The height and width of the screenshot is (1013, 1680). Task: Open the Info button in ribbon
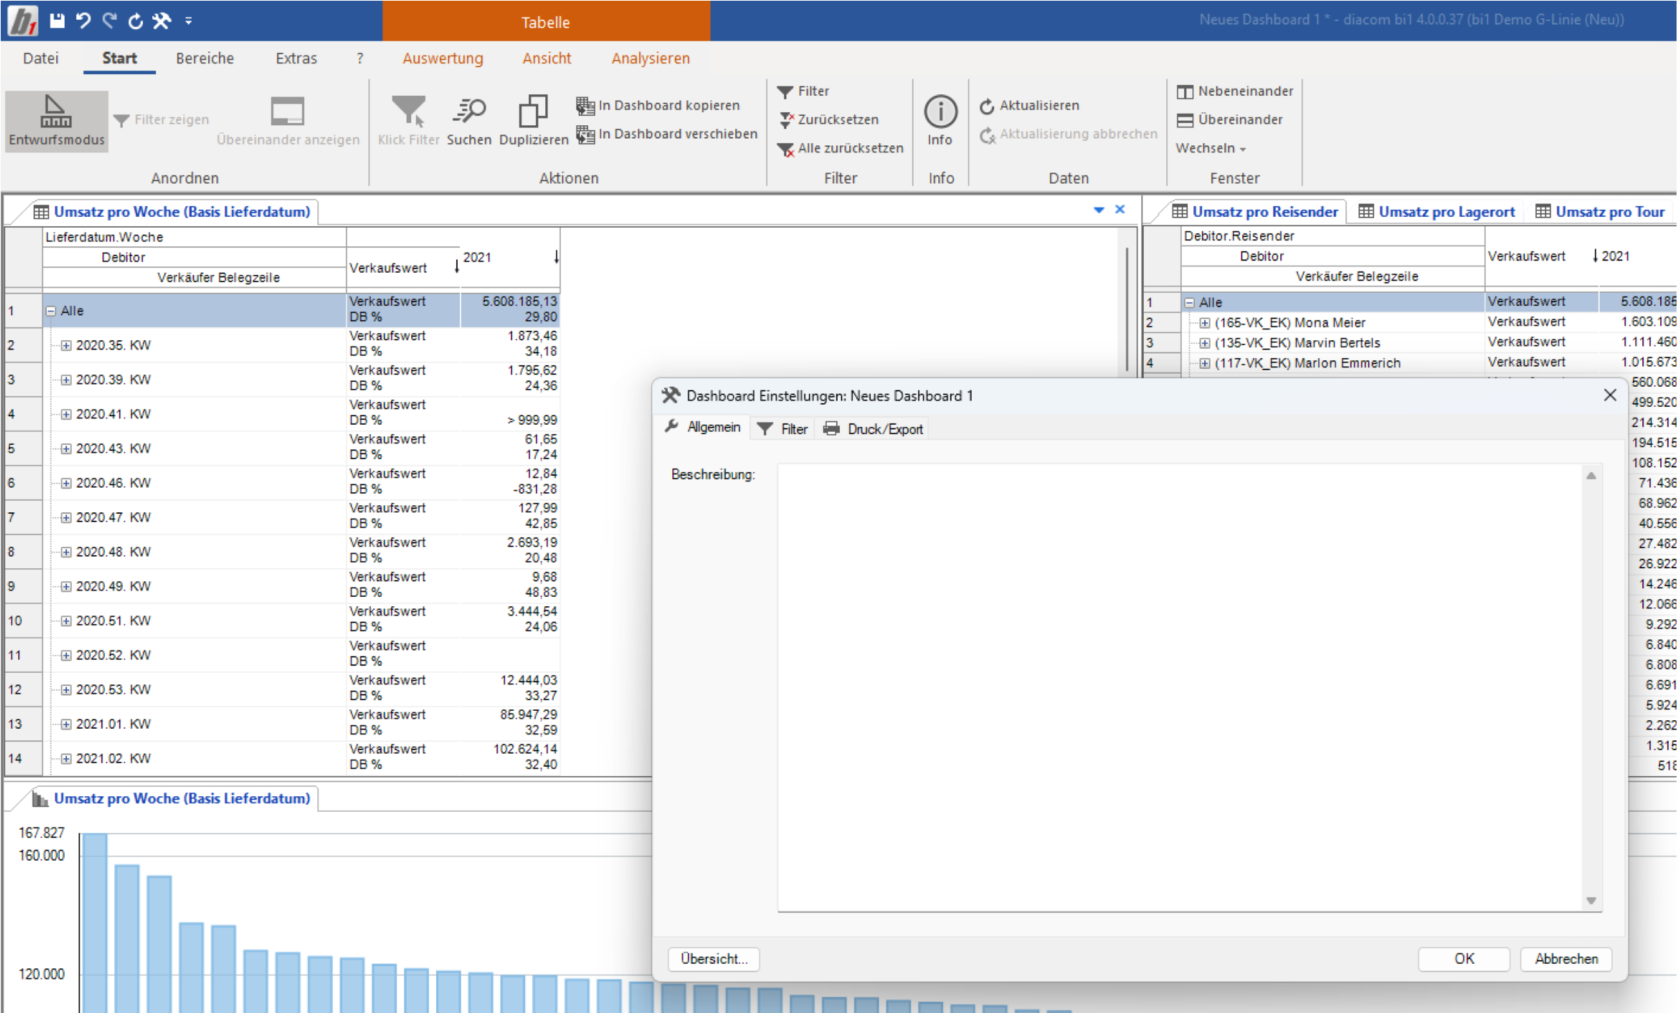pos(940,121)
